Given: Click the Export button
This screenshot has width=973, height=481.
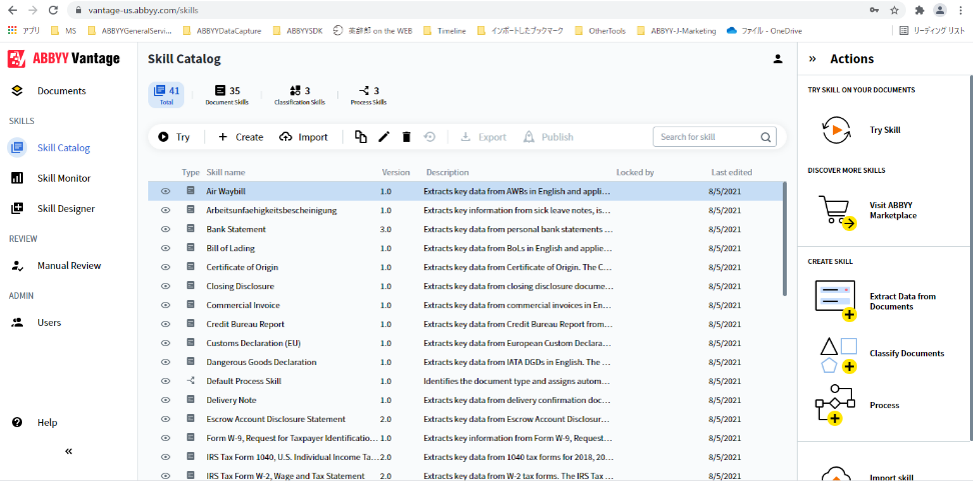Looking at the screenshot, I should (483, 137).
